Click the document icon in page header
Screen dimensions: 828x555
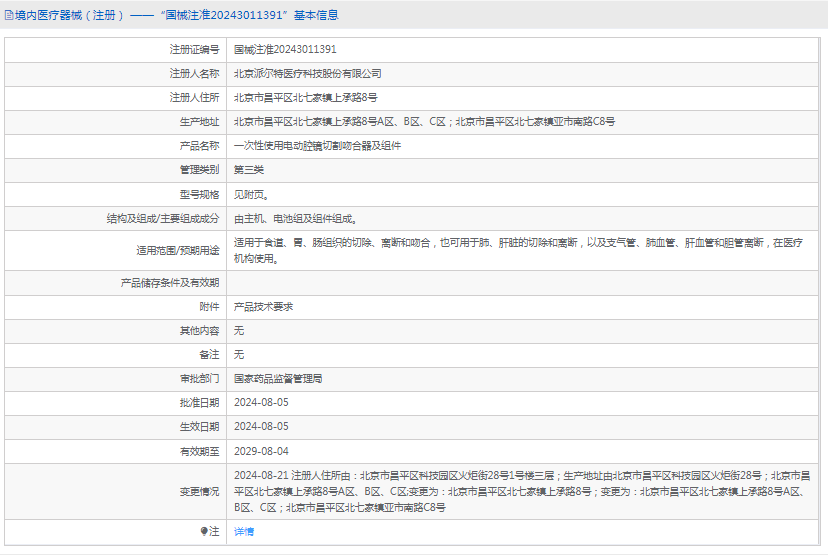[x=9, y=15]
